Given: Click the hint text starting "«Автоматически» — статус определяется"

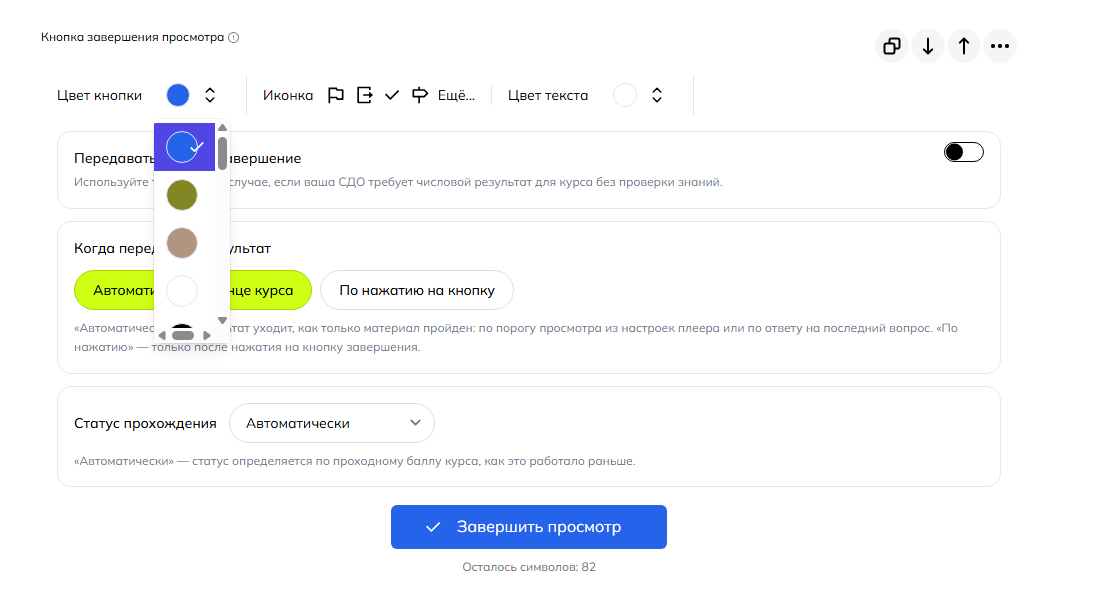Looking at the screenshot, I should 354,461.
